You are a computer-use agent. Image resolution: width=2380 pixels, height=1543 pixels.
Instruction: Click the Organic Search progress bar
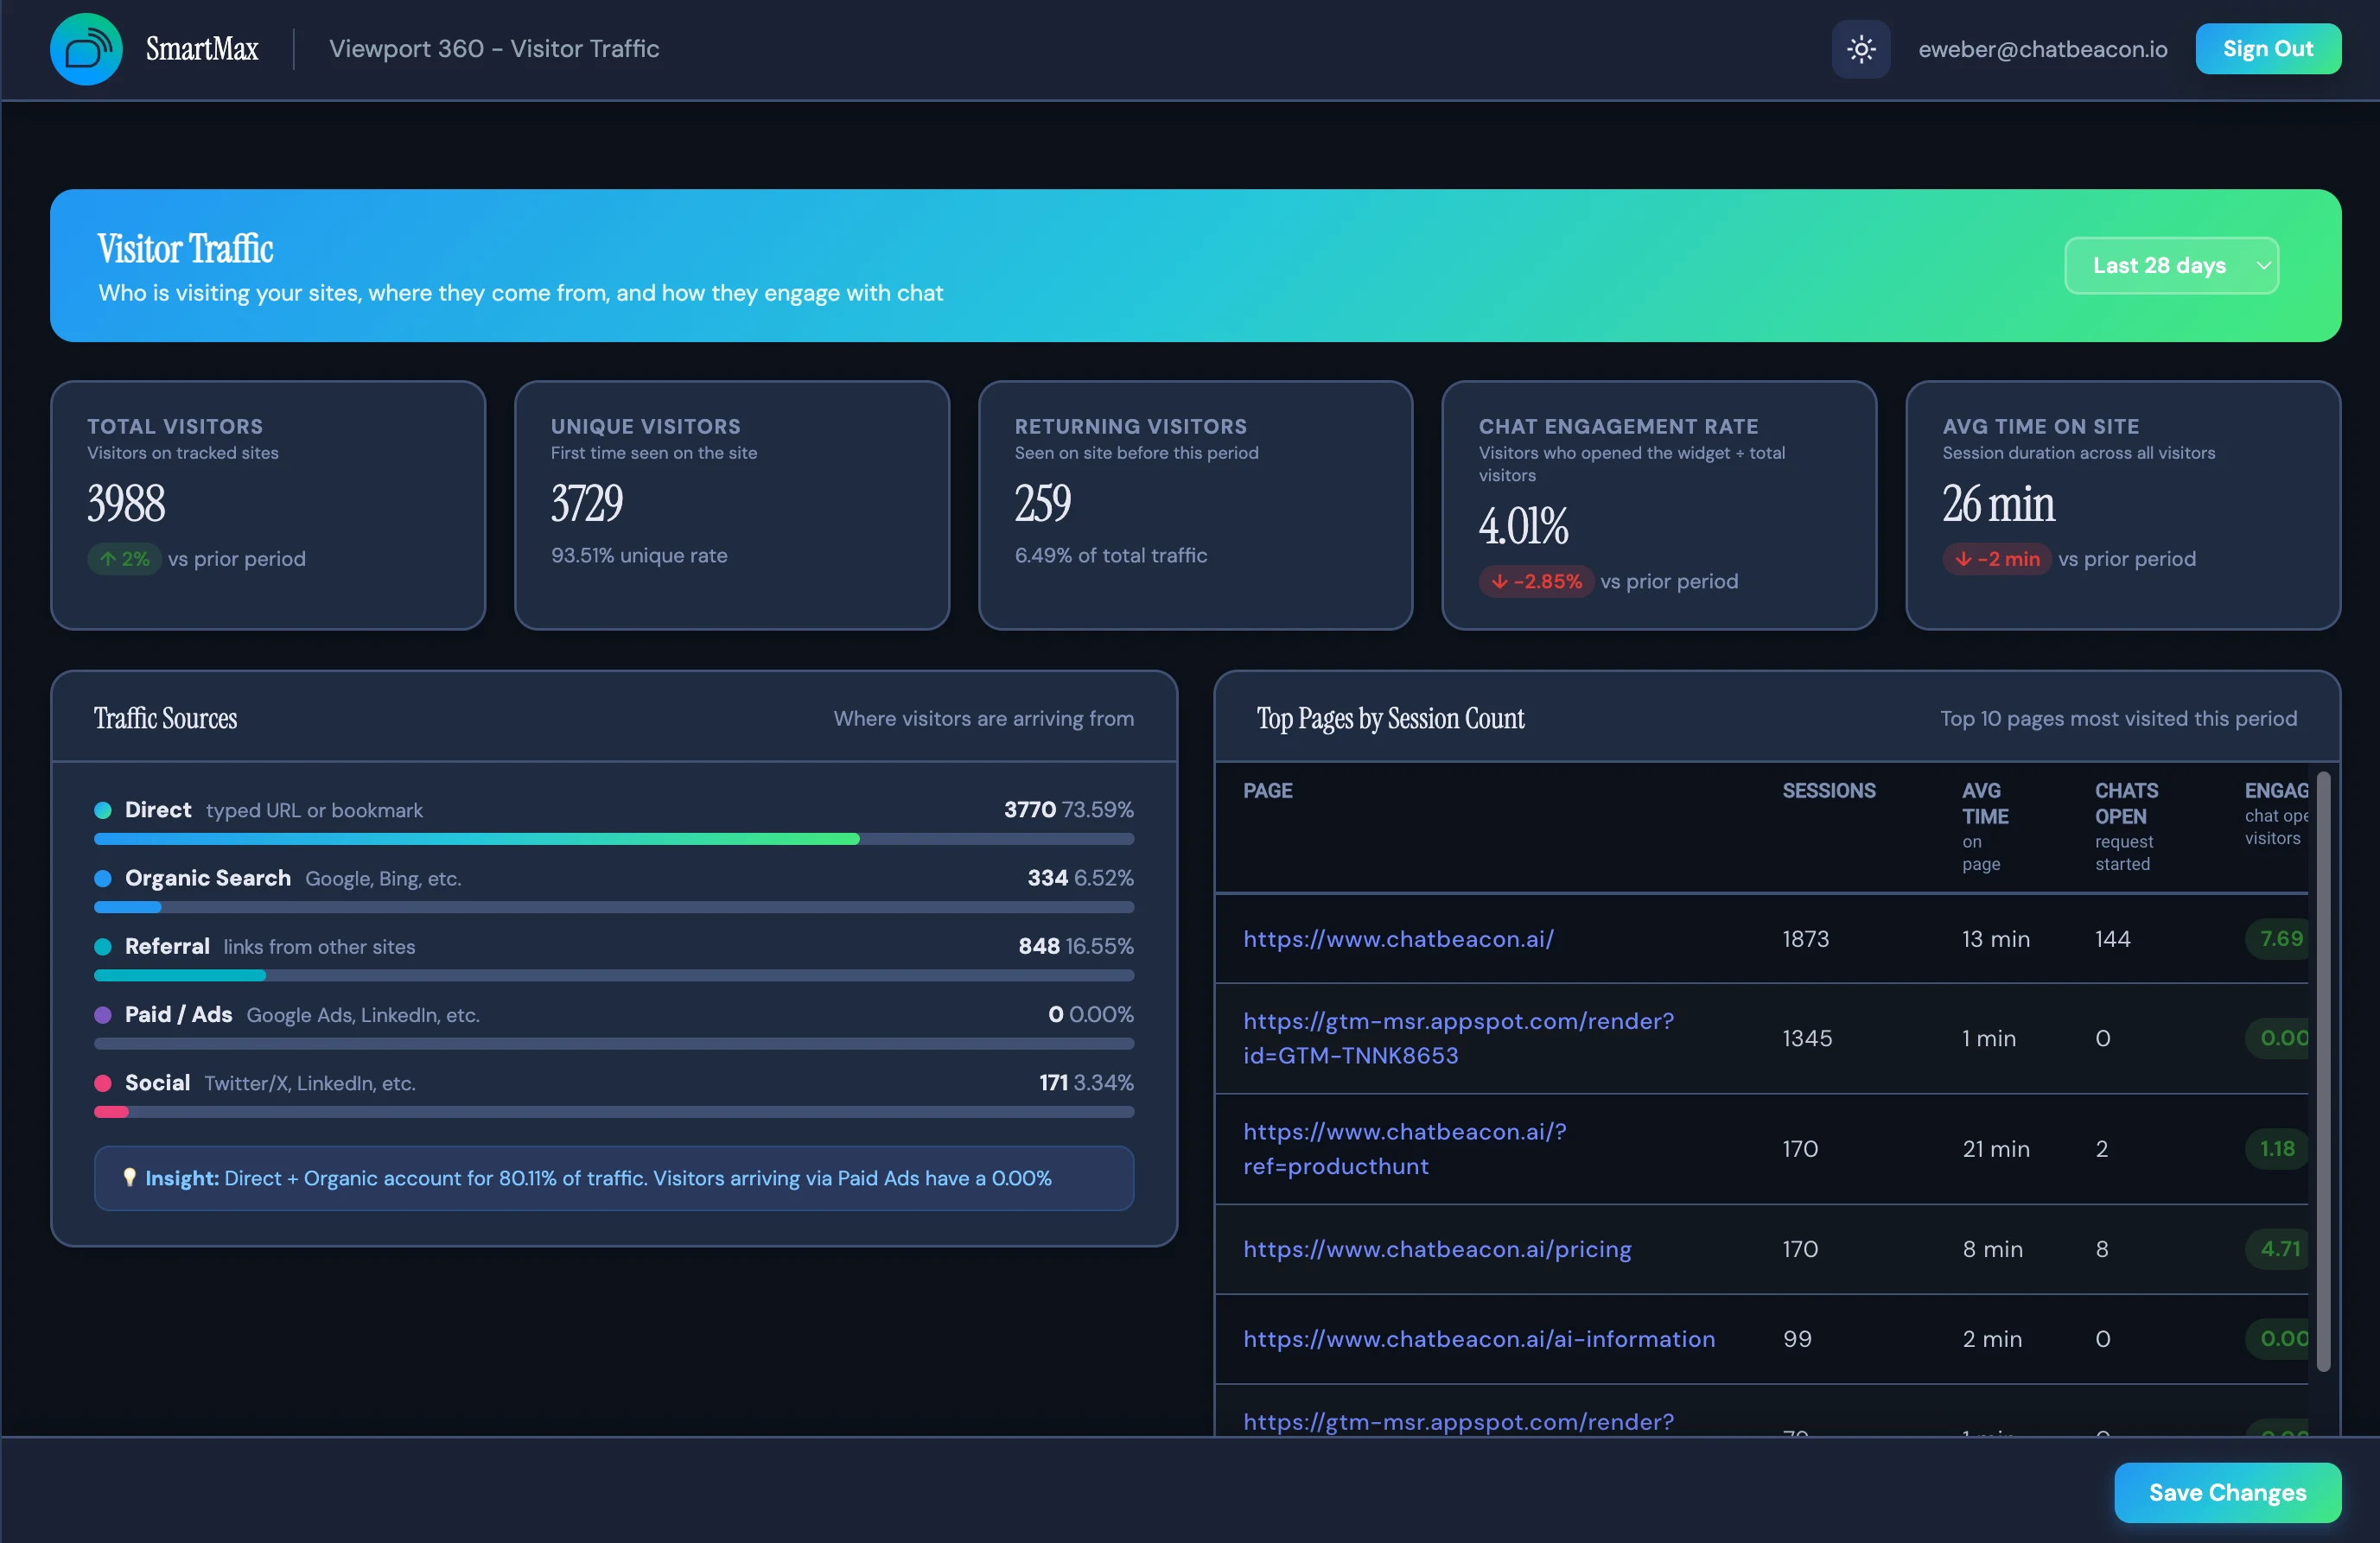[x=614, y=907]
